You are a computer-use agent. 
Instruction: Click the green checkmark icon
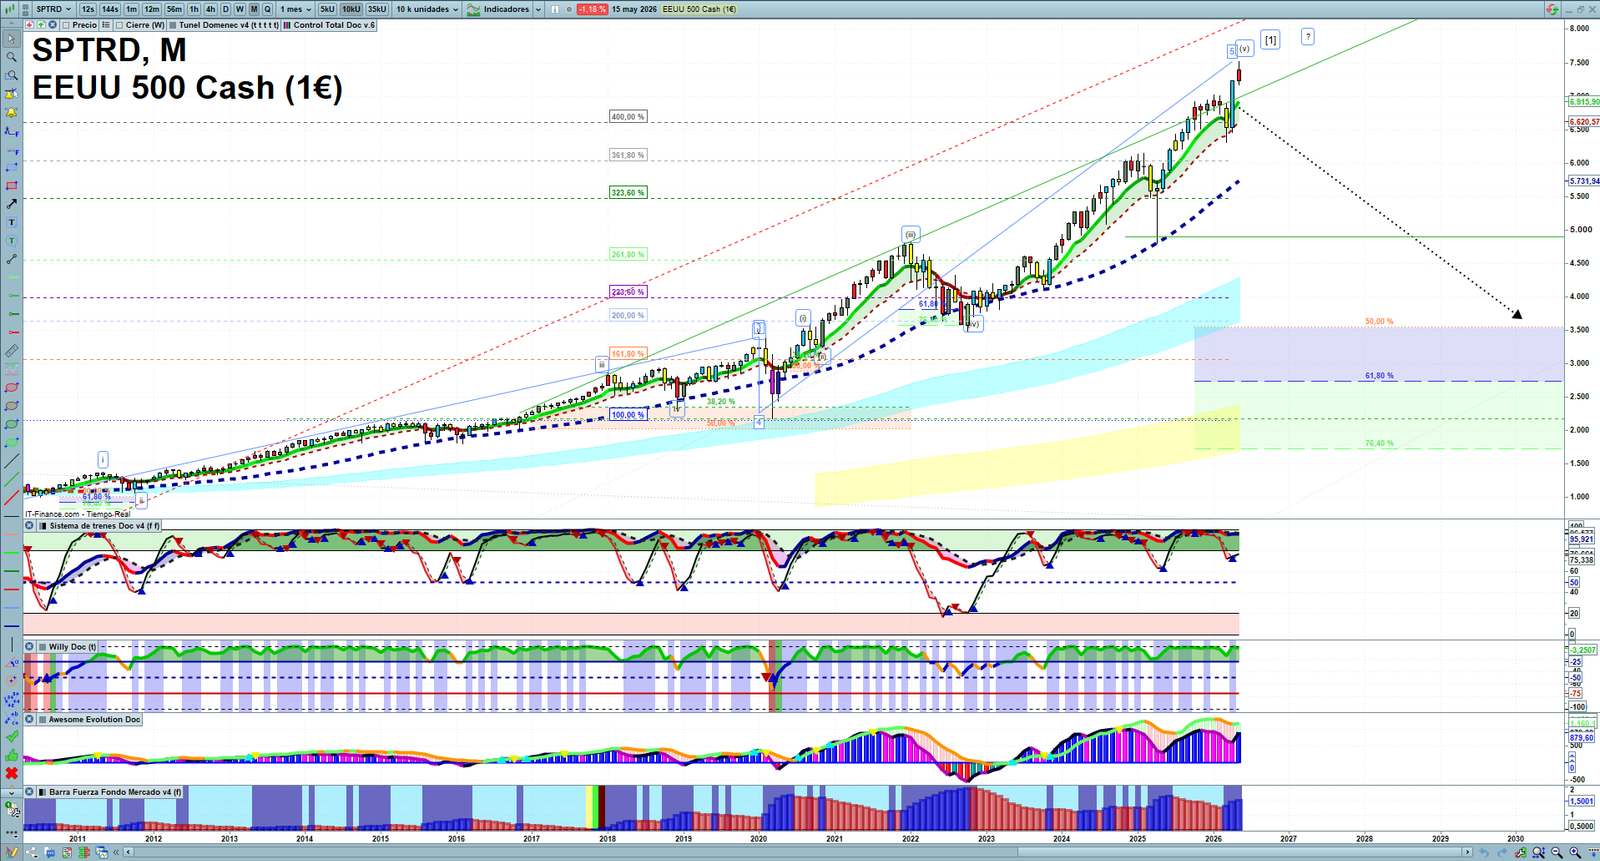click(x=11, y=737)
